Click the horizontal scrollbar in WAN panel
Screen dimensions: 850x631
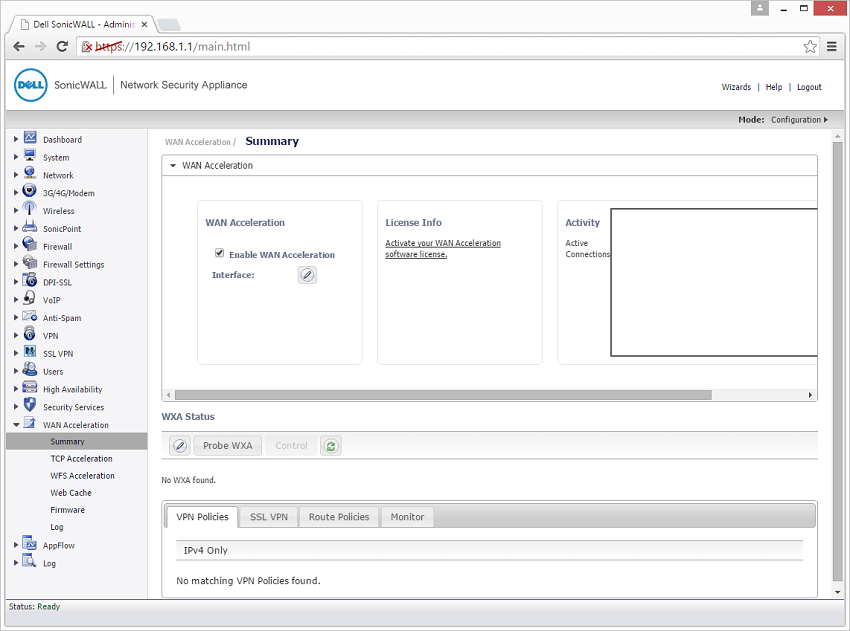click(x=443, y=395)
